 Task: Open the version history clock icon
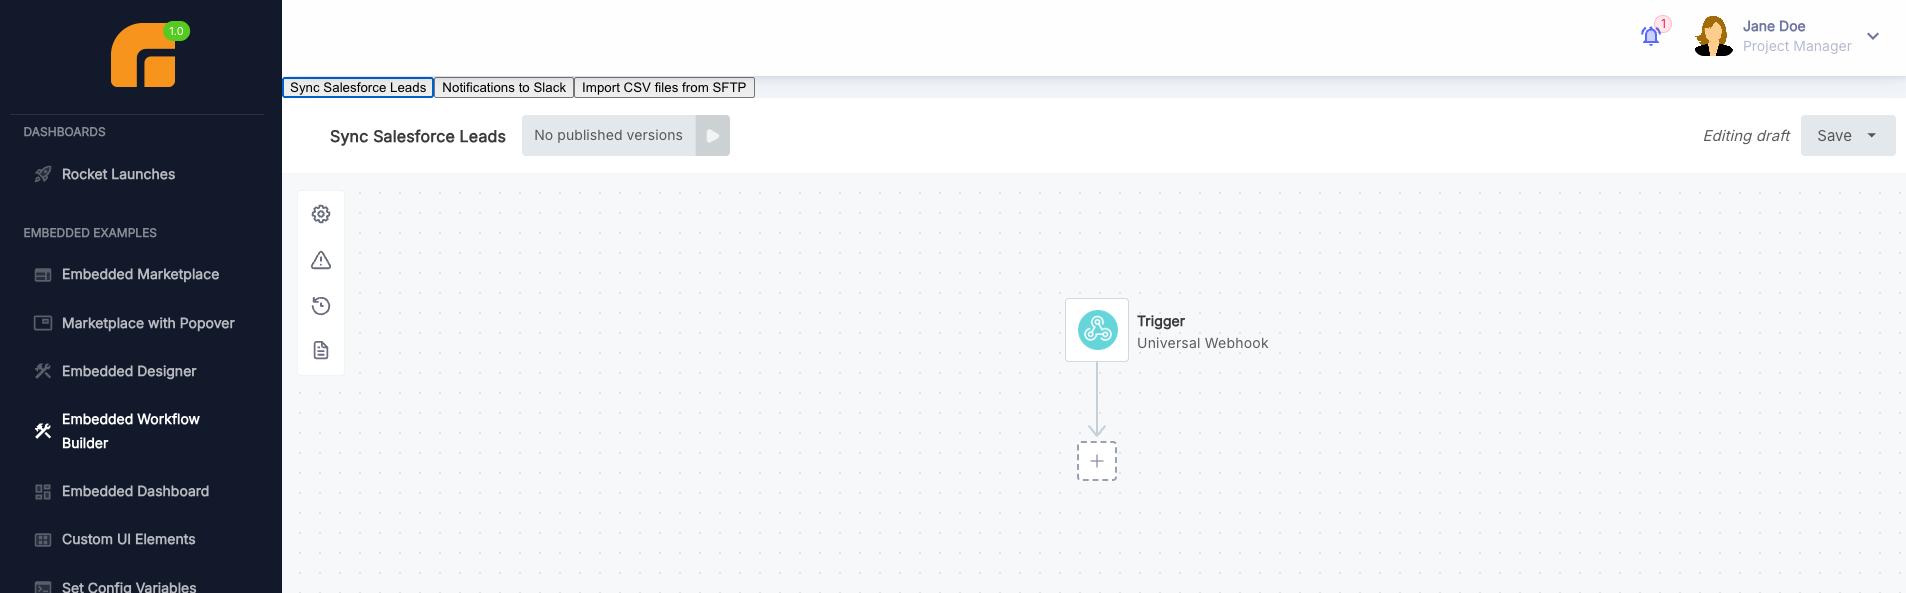[x=321, y=306]
